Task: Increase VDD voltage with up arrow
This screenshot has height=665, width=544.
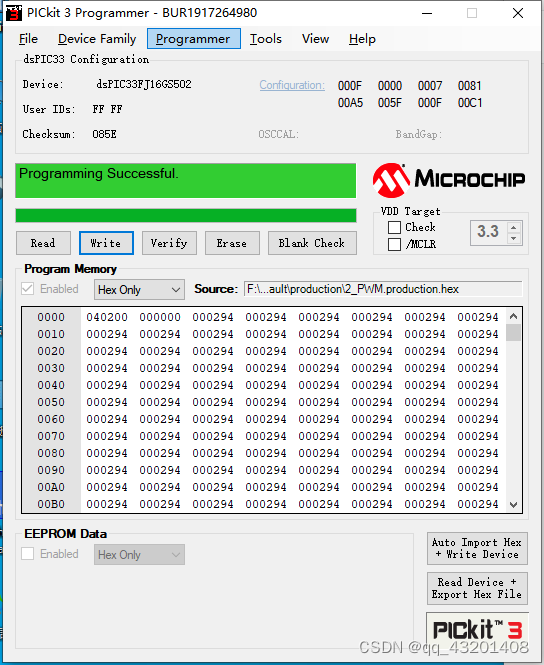Action: 514,227
